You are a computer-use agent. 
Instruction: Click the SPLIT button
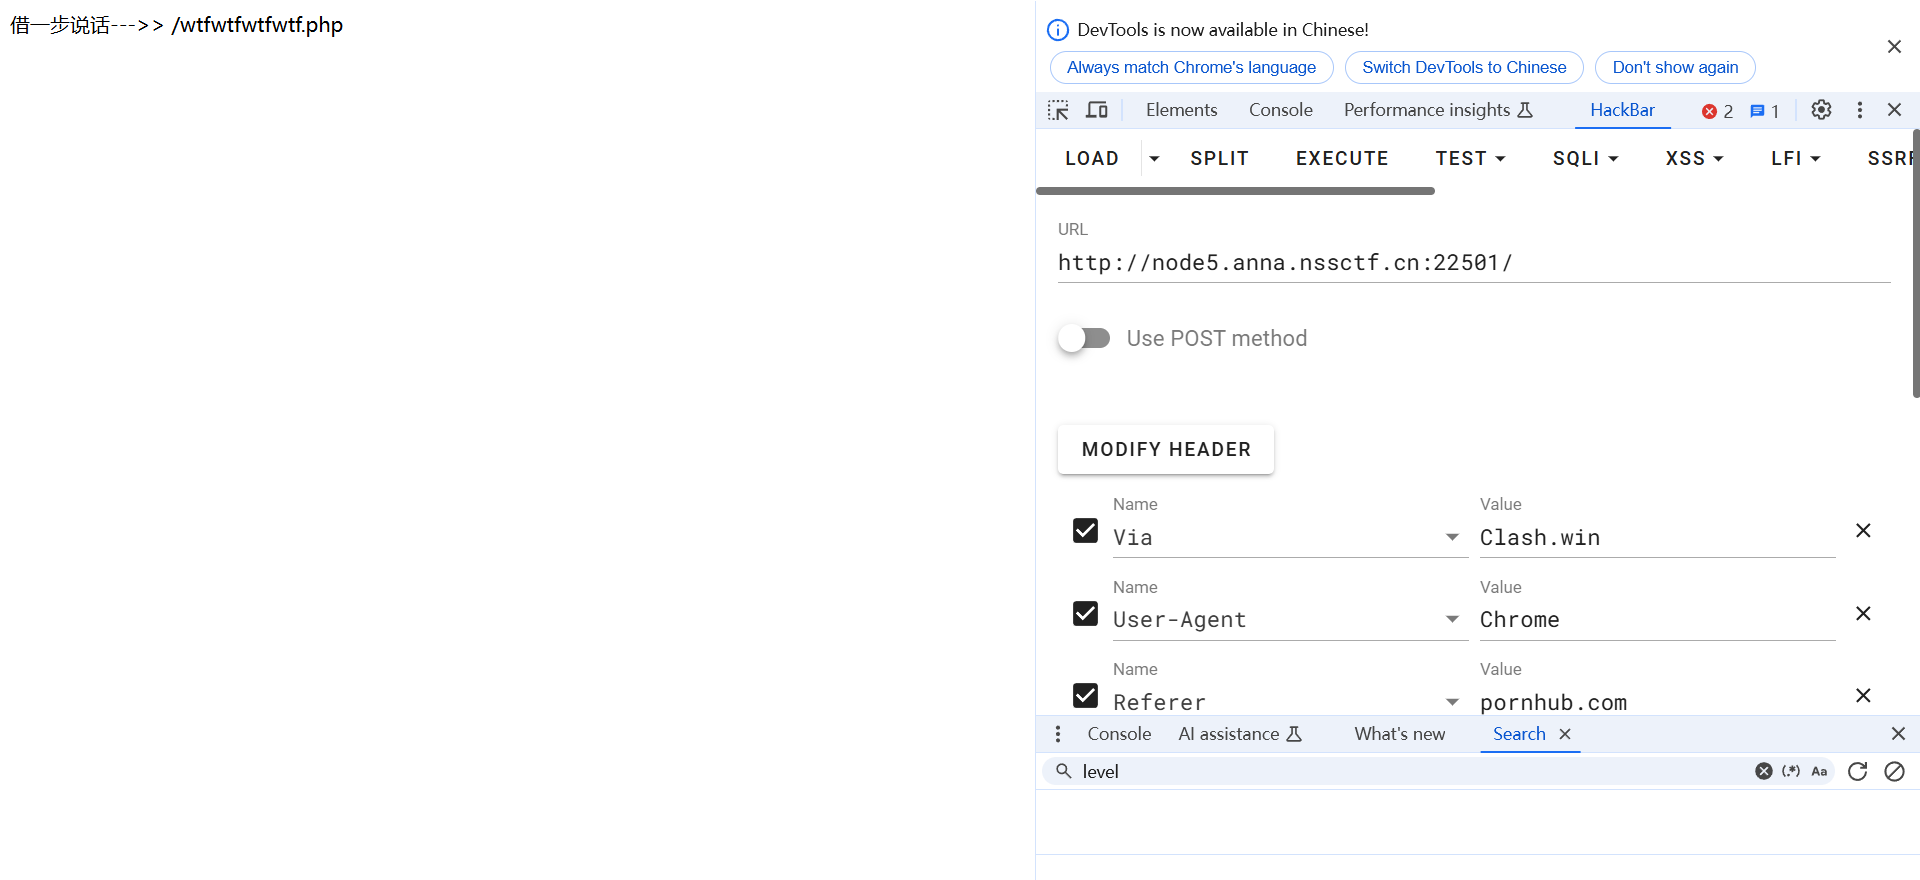coord(1219,158)
